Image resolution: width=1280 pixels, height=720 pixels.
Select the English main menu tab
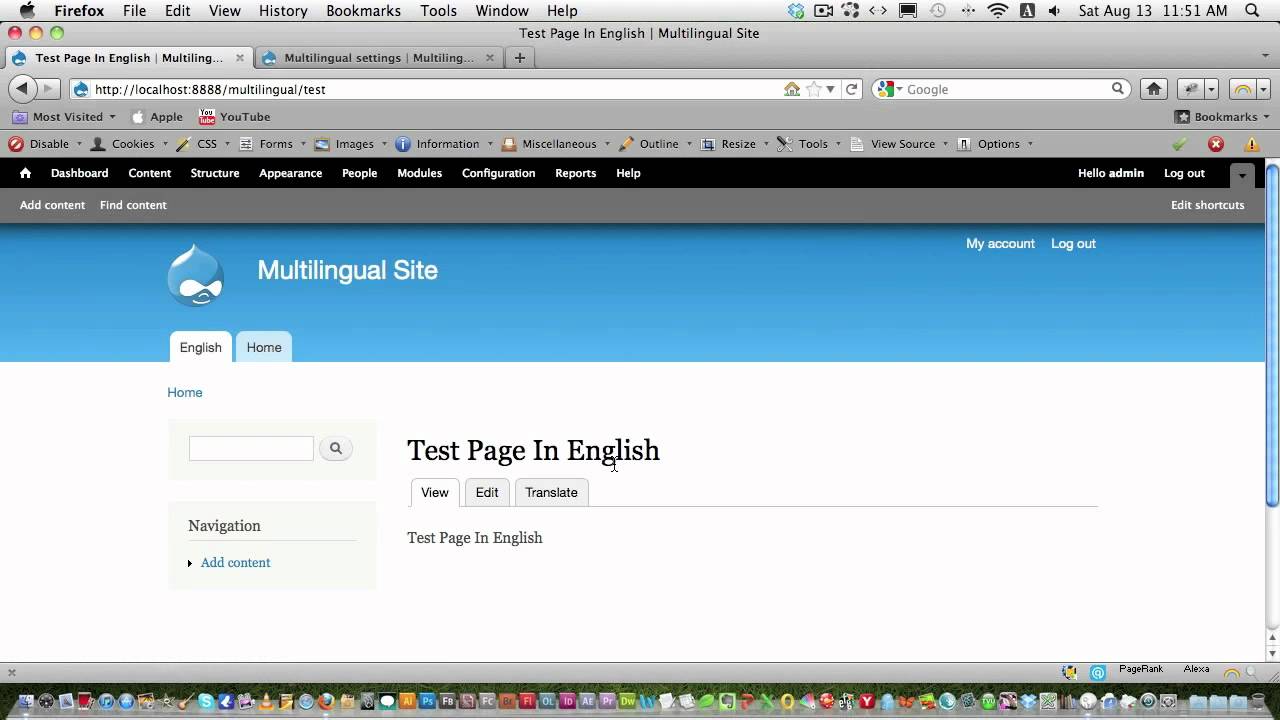pos(201,347)
